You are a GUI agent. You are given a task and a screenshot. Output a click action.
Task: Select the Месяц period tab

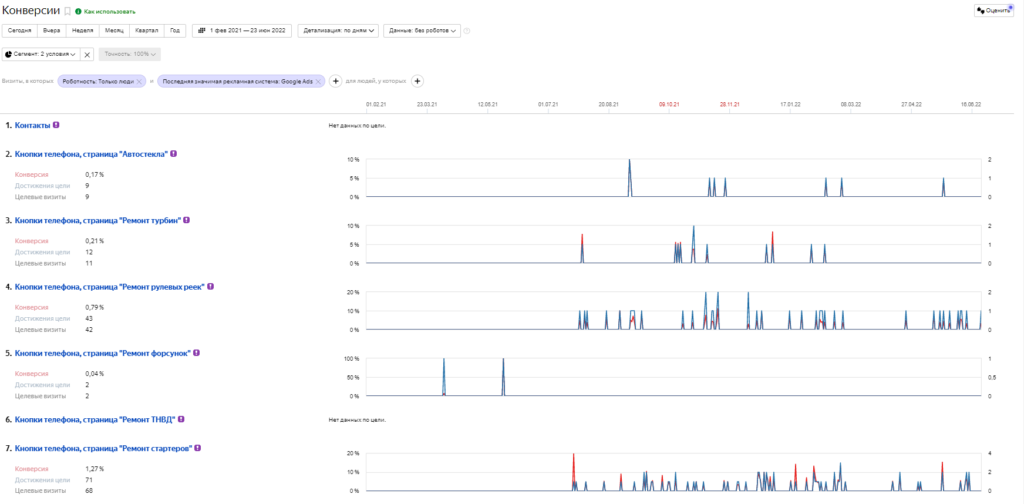[x=114, y=31]
